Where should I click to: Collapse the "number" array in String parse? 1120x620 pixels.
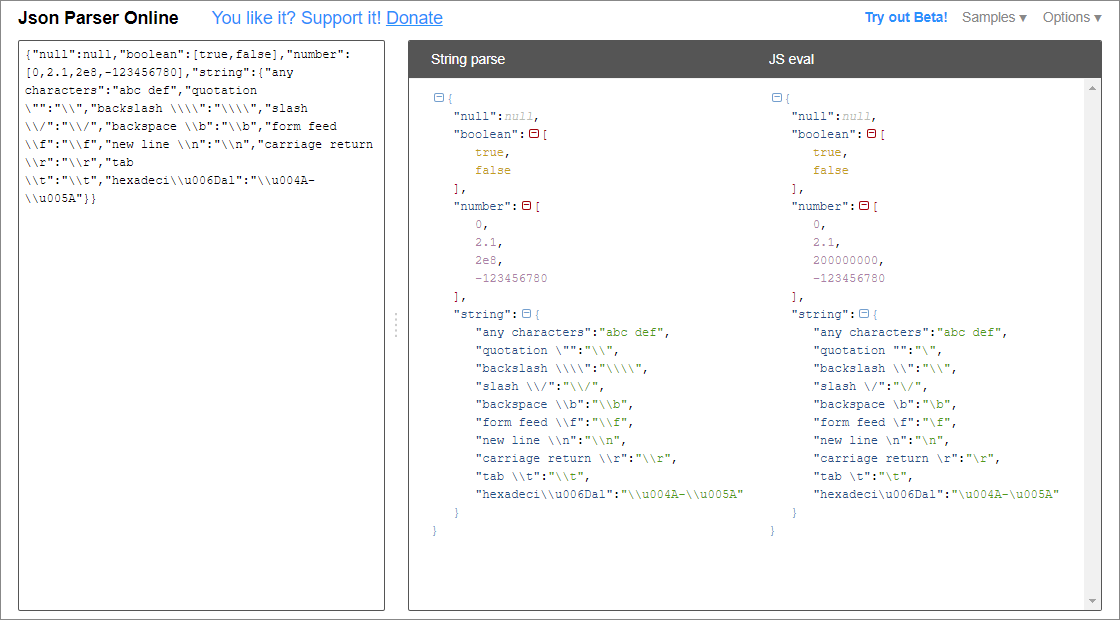(x=526, y=206)
